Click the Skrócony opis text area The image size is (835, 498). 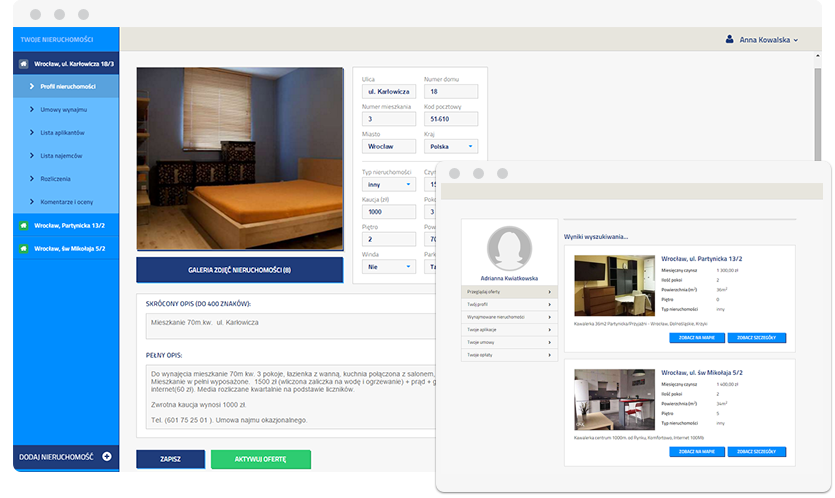pyautogui.click(x=291, y=326)
